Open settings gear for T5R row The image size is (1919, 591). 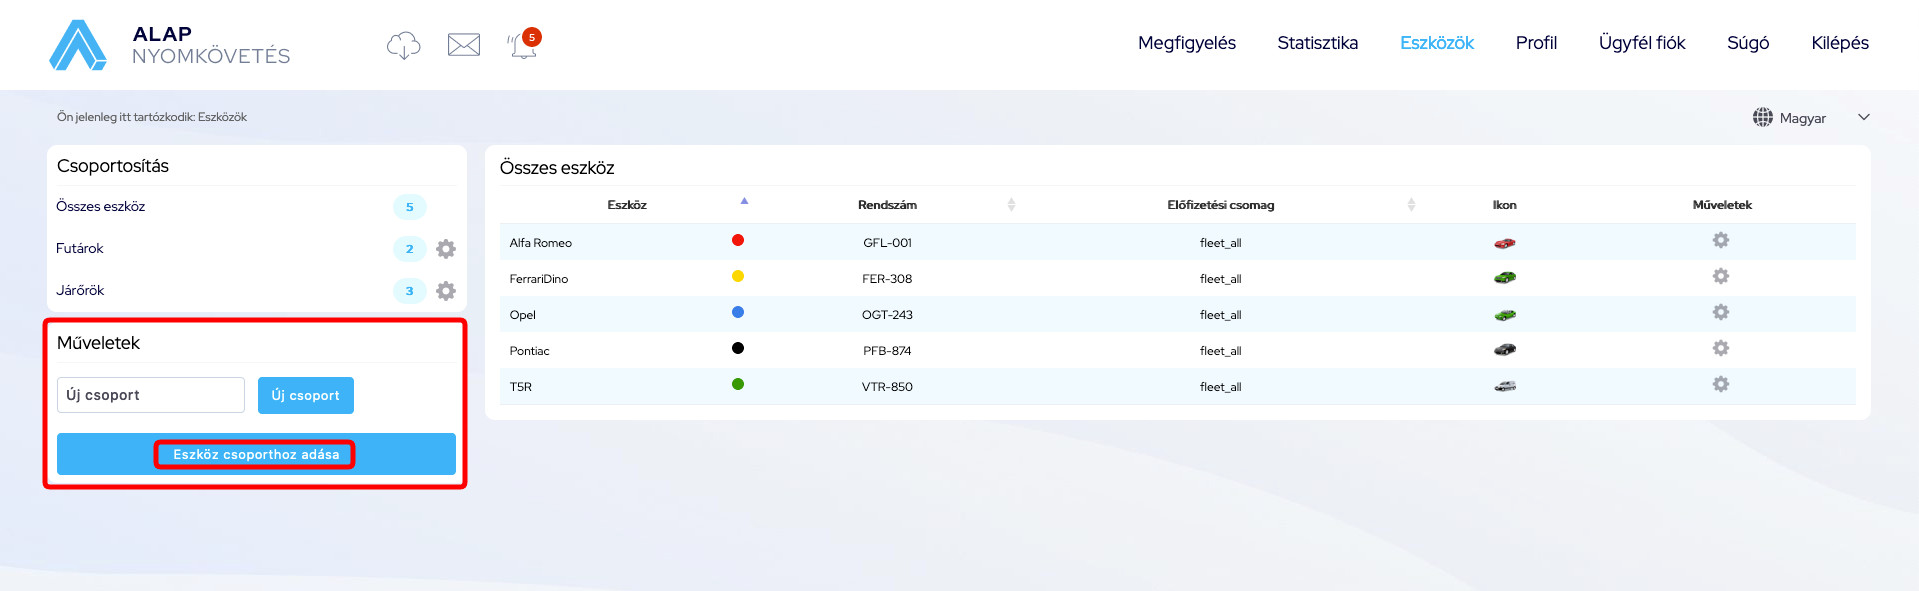1721,384
